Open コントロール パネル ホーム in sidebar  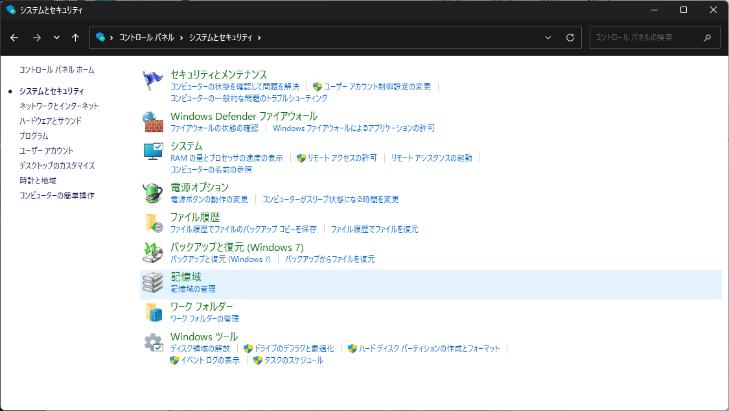pyautogui.click(x=57, y=70)
